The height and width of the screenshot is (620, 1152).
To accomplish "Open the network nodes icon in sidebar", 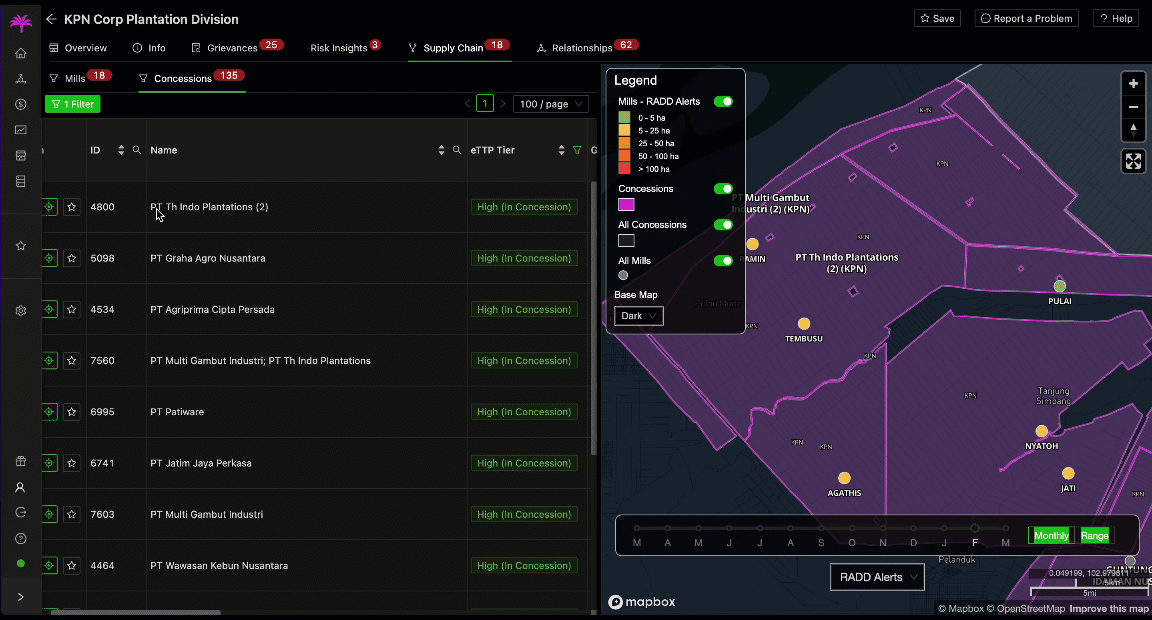I will pyautogui.click(x=21, y=79).
